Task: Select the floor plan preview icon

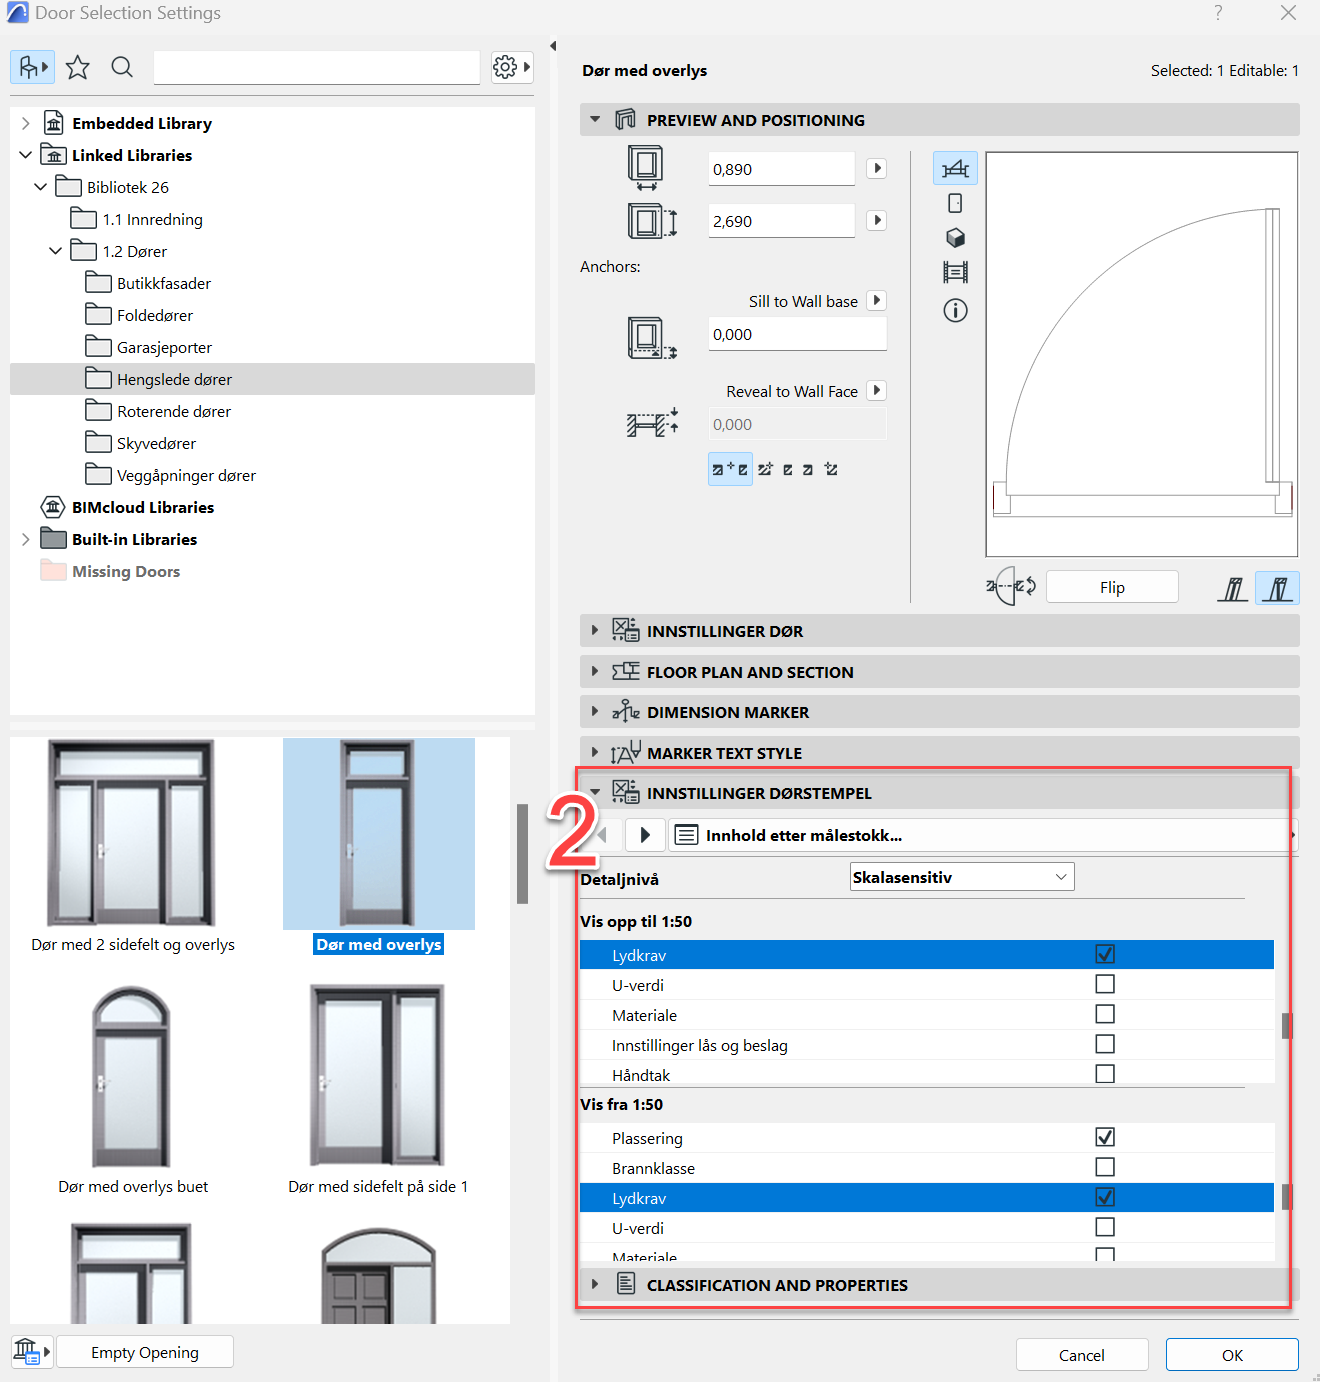Action: point(955,169)
